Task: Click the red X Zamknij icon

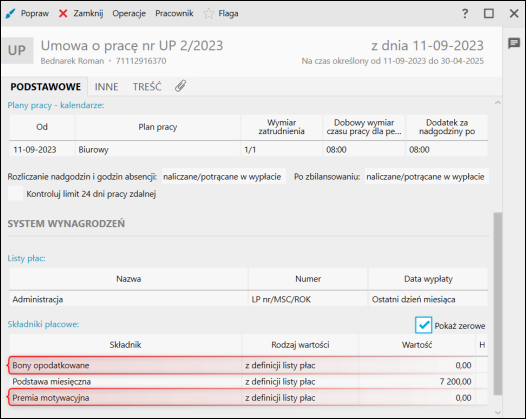Action: pos(63,13)
